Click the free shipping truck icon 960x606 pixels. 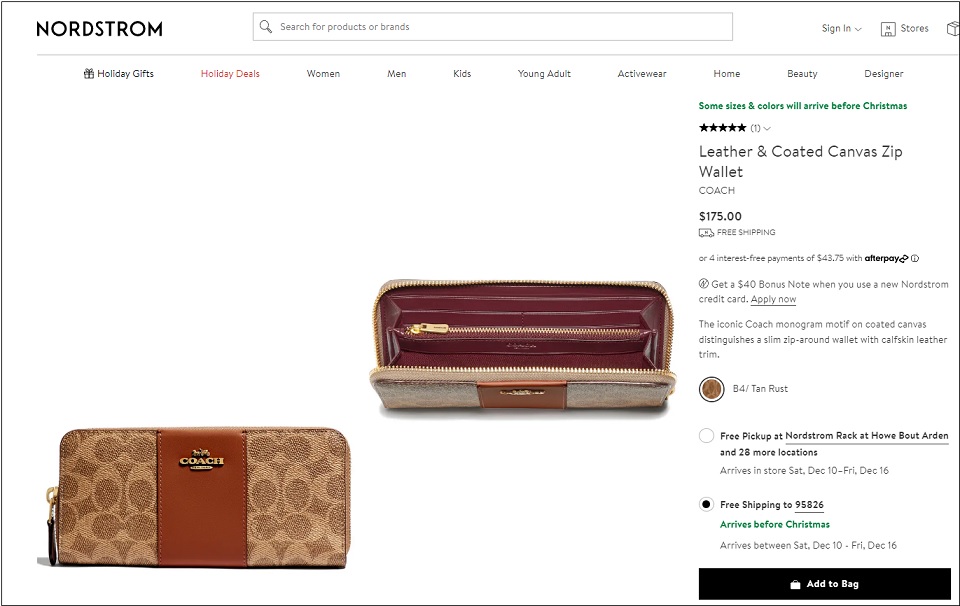click(706, 233)
